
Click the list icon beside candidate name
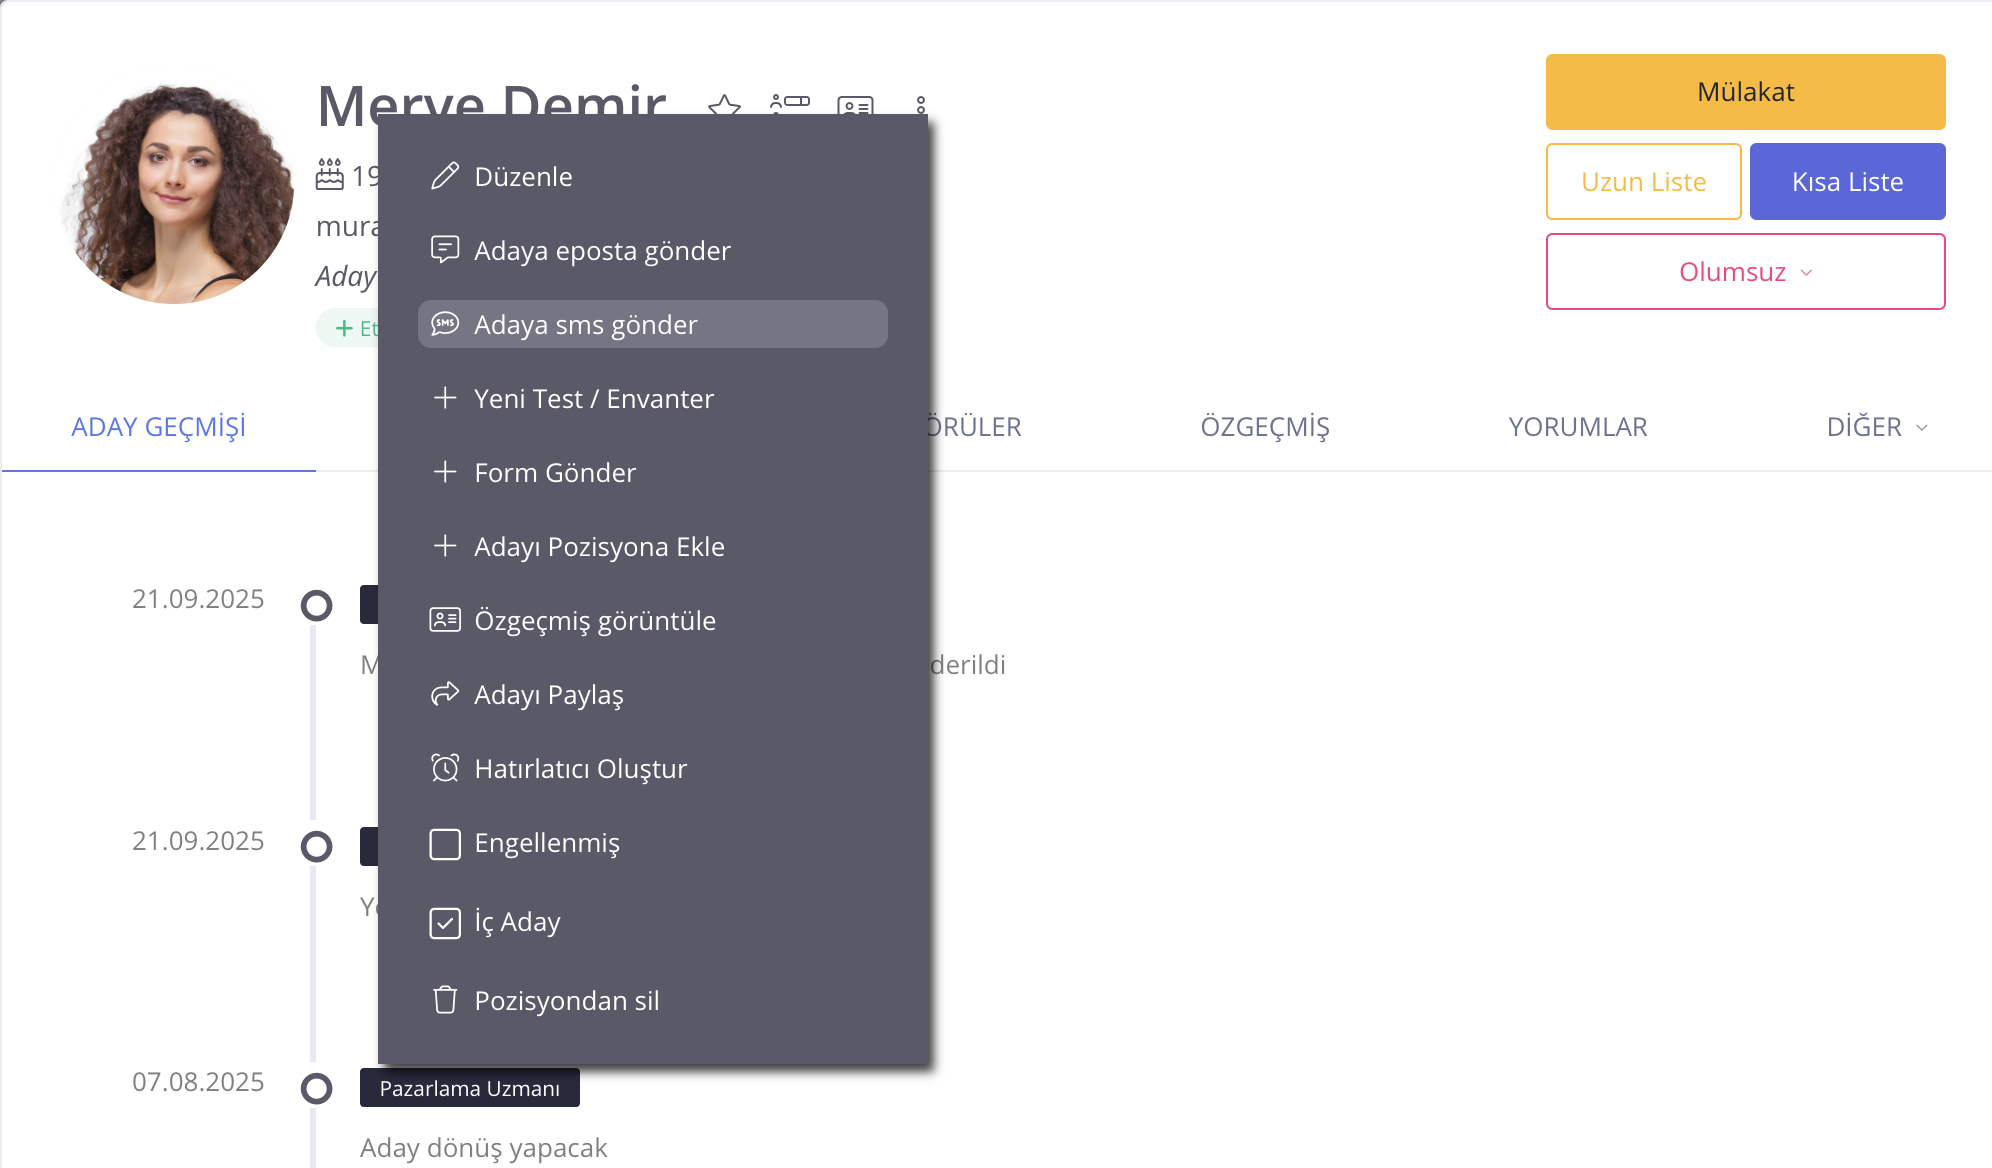[x=790, y=103]
